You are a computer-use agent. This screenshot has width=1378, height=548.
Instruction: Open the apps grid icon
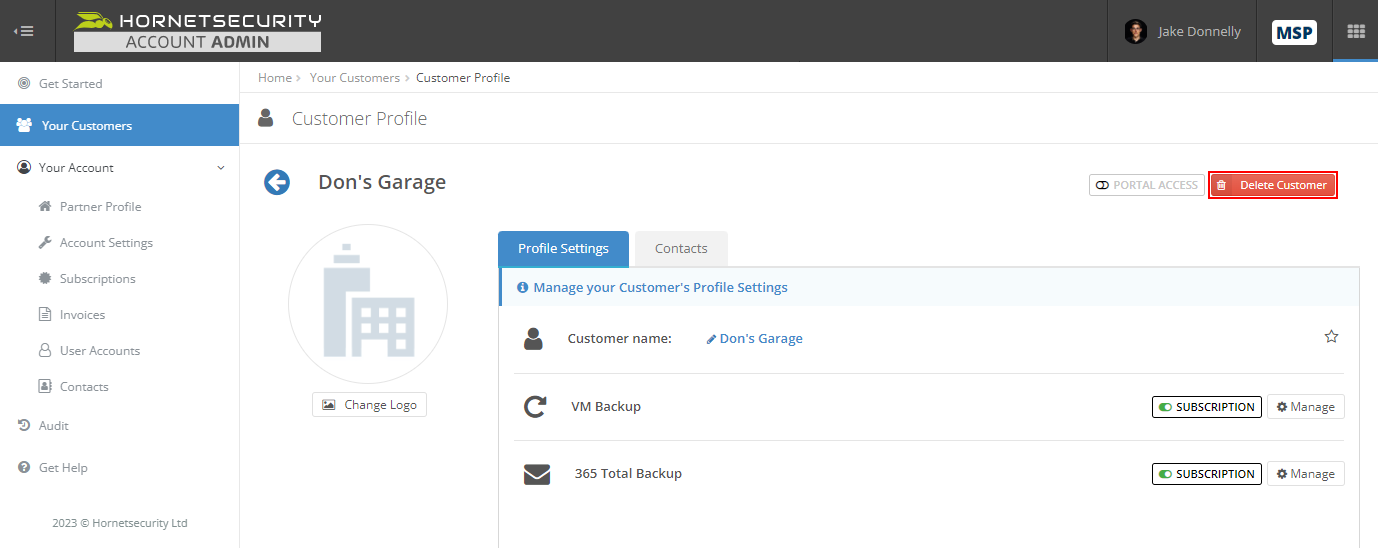click(x=1356, y=32)
